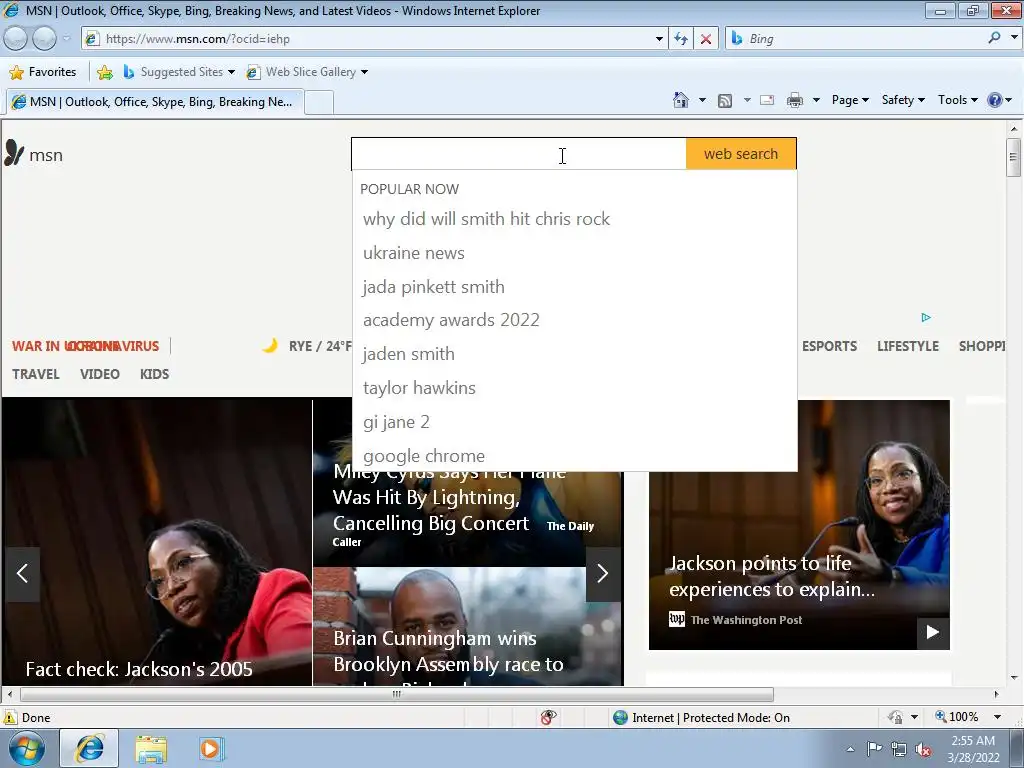
Task: Open Windows Explorer folder from taskbar
Action: point(151,749)
